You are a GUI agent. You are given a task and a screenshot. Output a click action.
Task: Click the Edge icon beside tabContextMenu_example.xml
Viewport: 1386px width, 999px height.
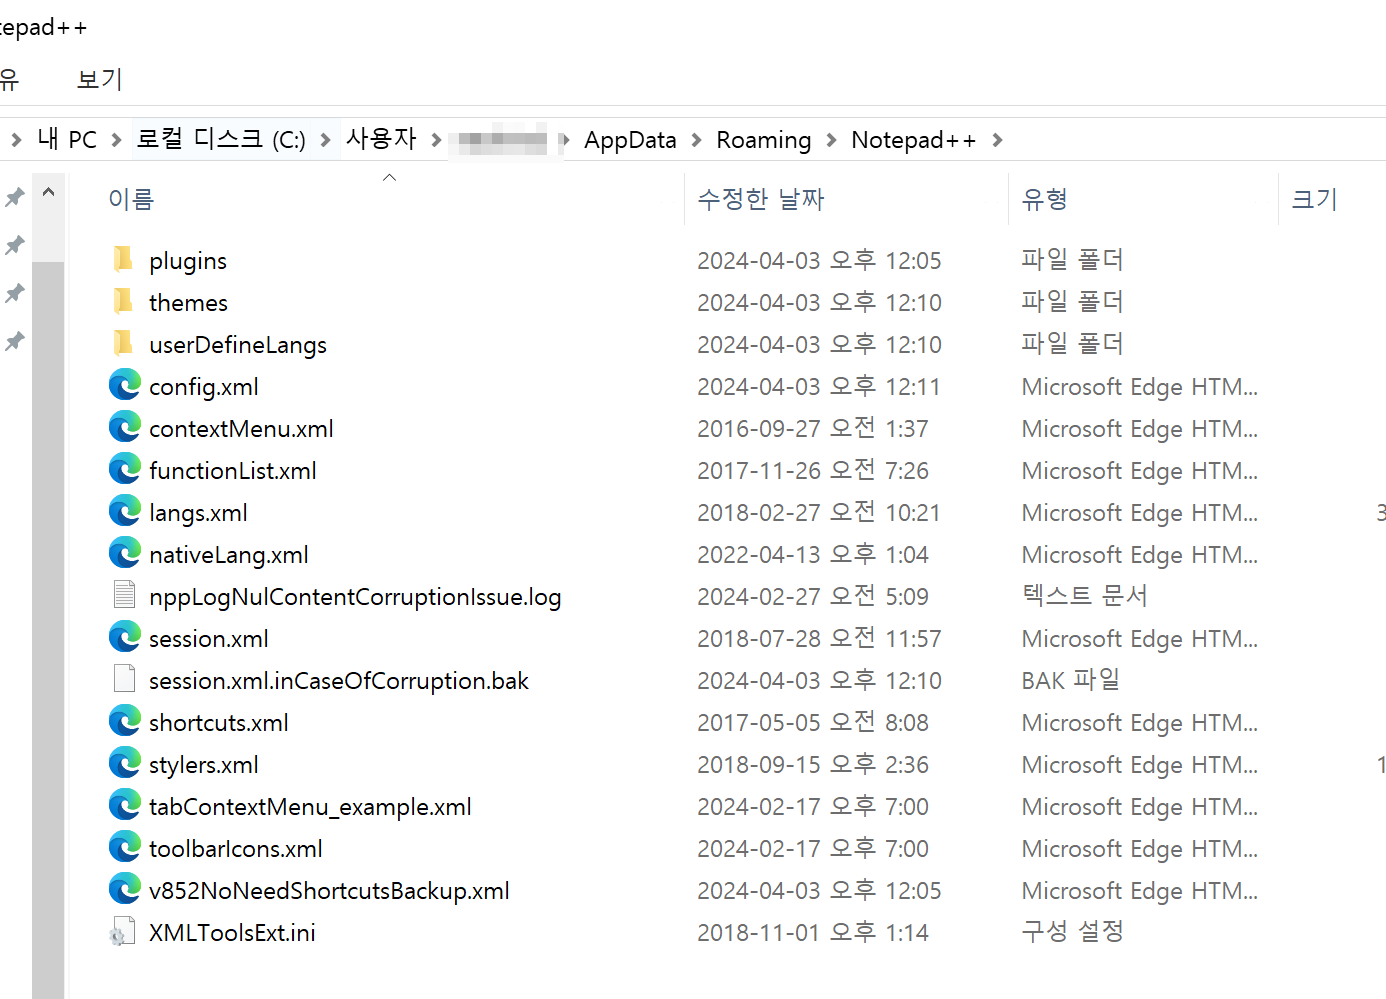[125, 805]
